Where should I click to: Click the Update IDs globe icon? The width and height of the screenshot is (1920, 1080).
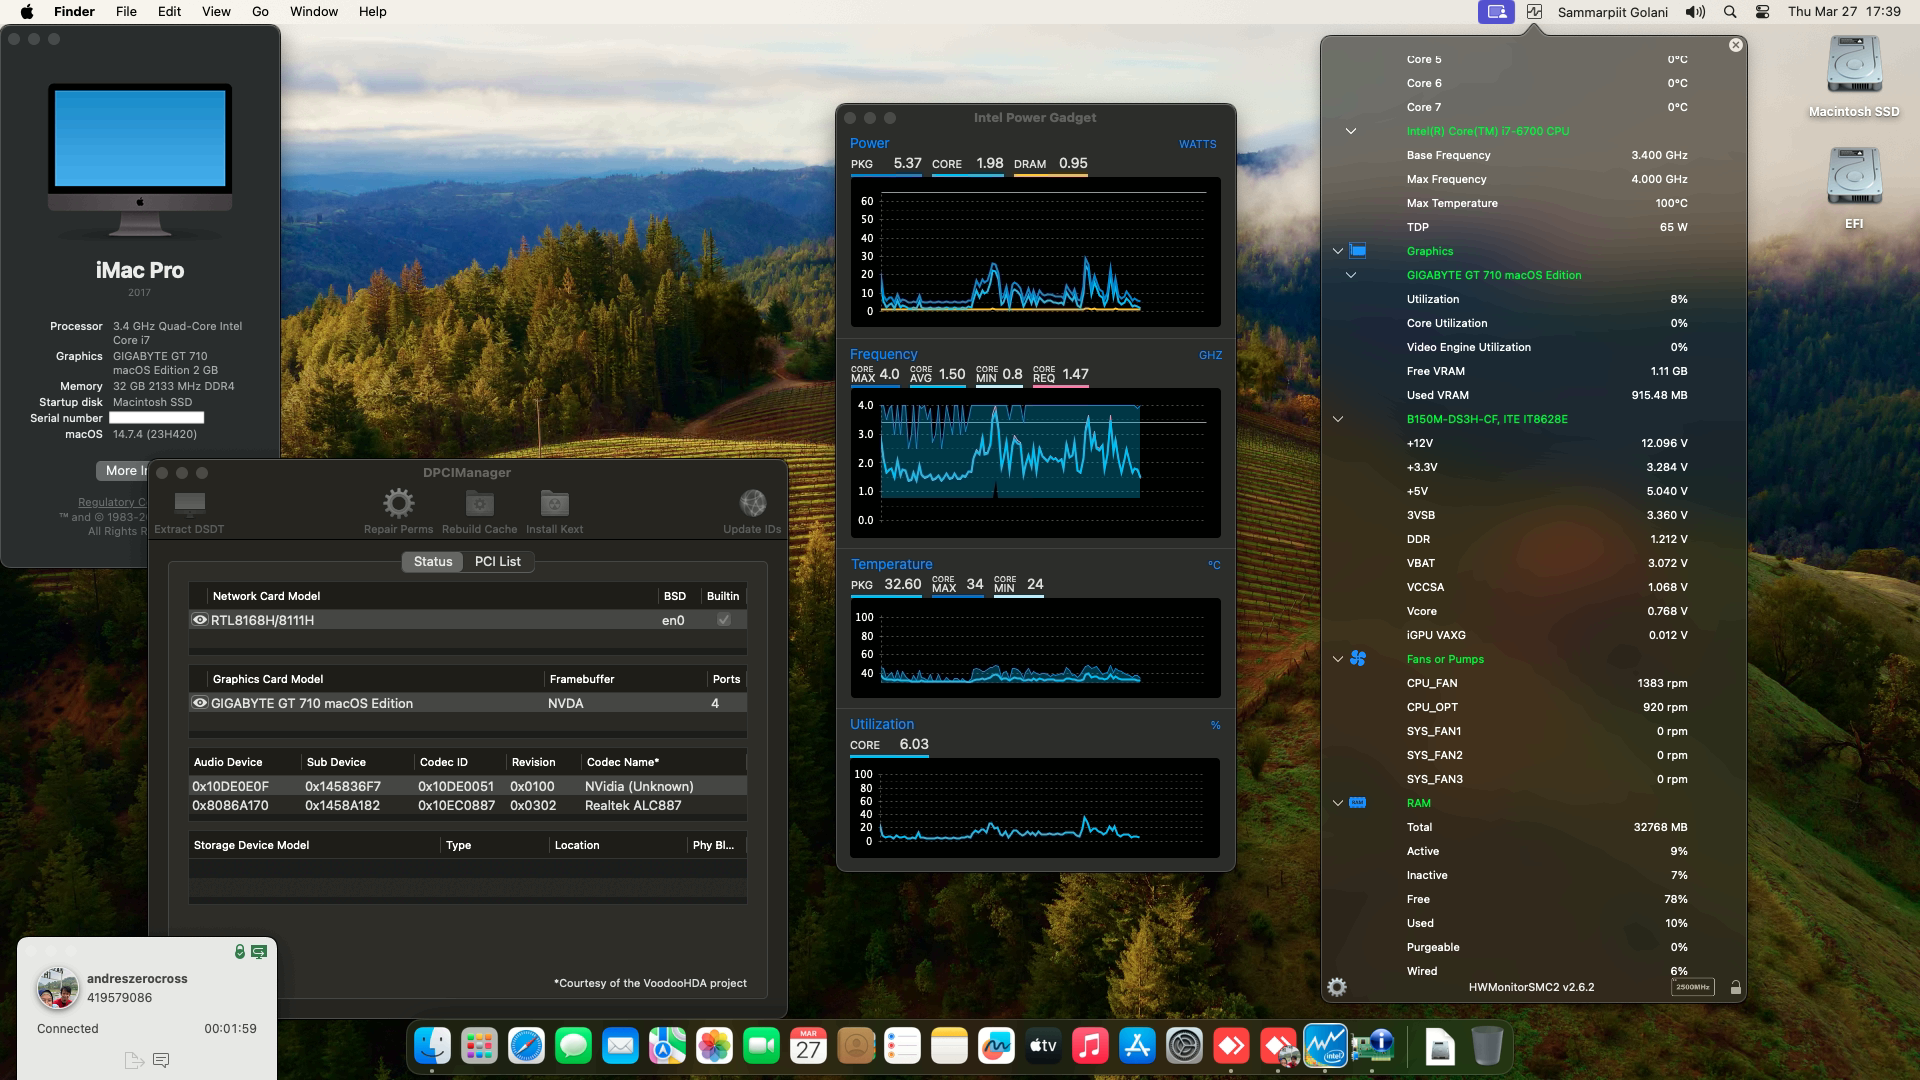point(753,503)
